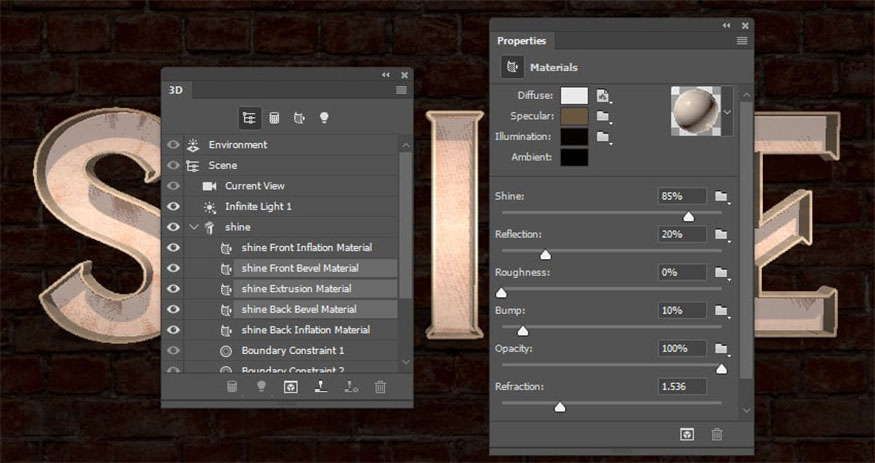Open the 3D panel flyout menu

(401, 90)
